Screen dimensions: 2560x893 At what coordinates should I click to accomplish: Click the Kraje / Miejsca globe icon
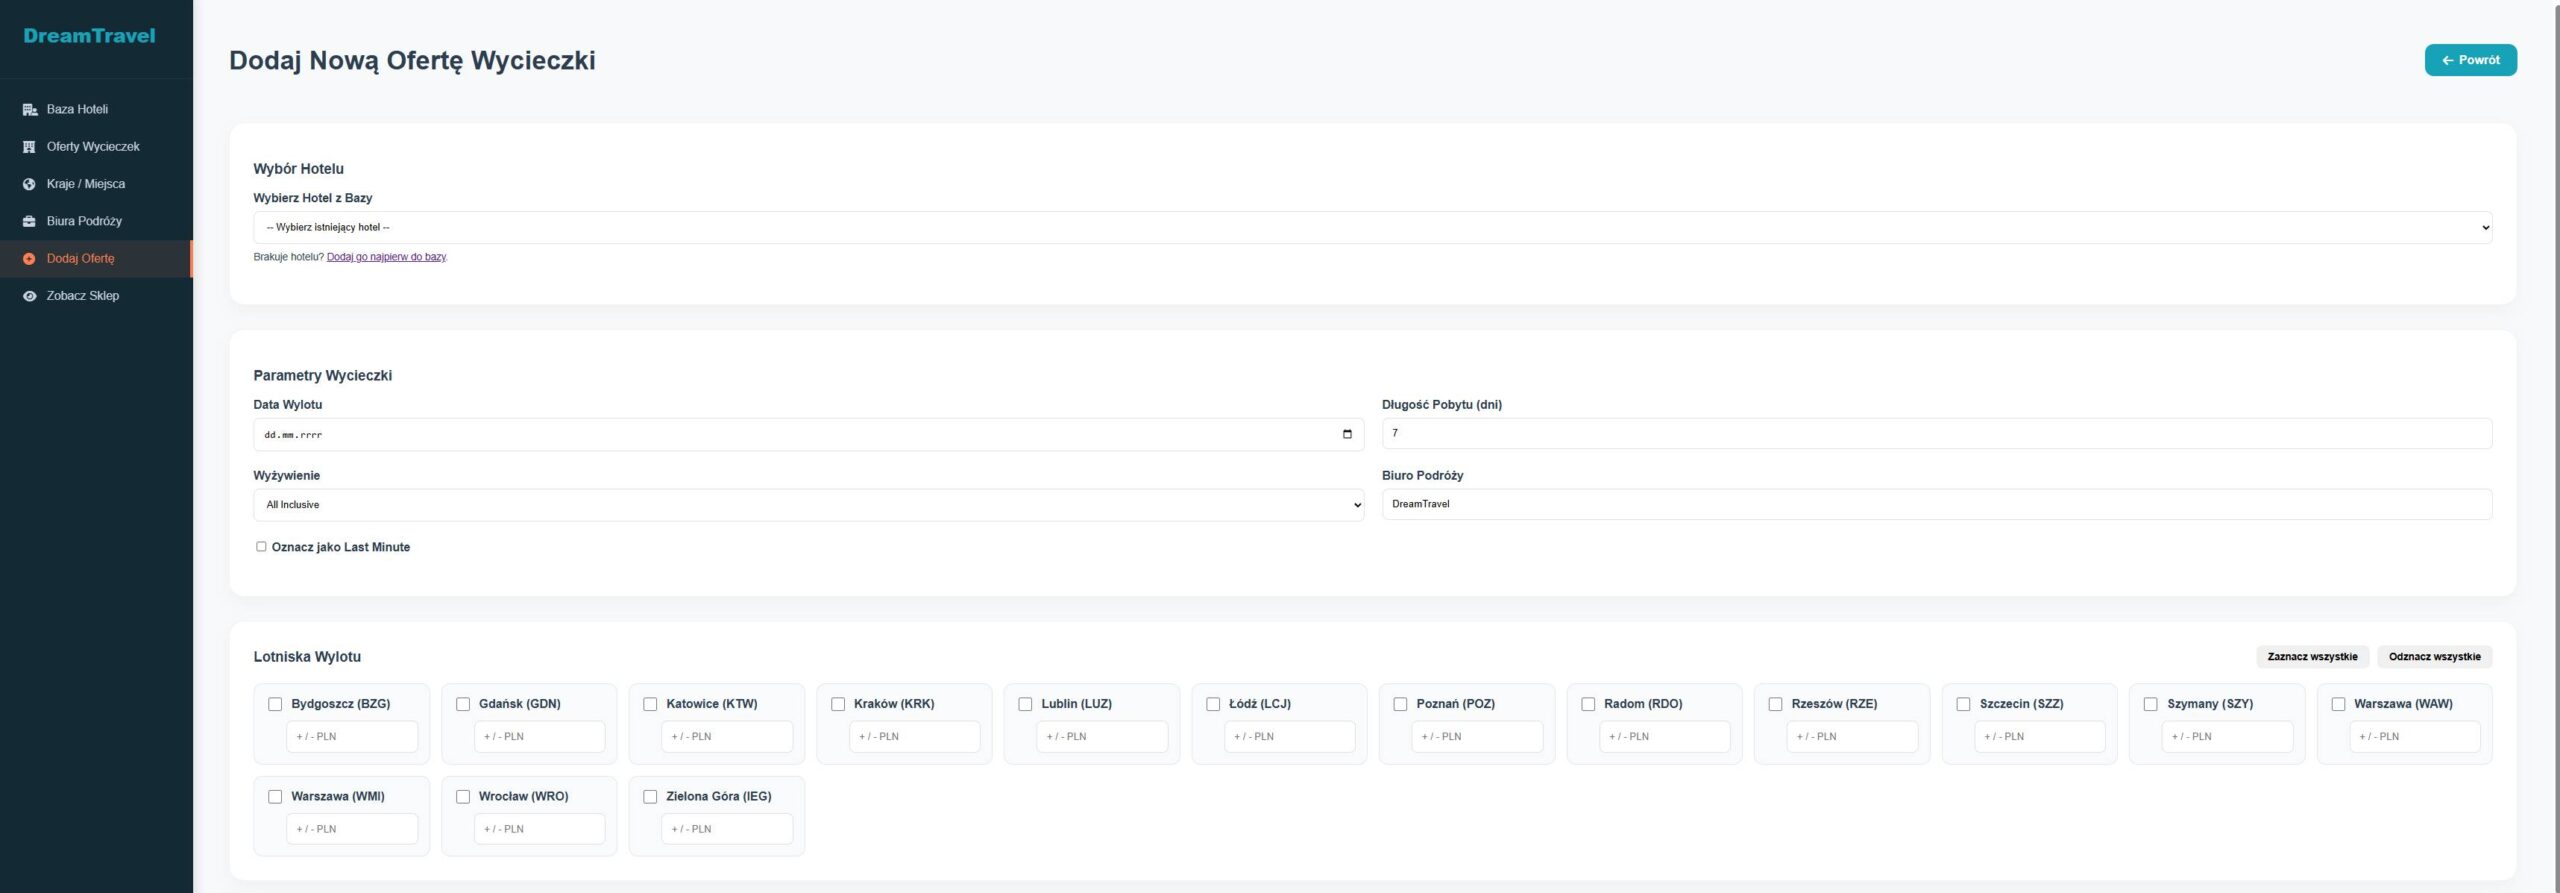[29, 184]
